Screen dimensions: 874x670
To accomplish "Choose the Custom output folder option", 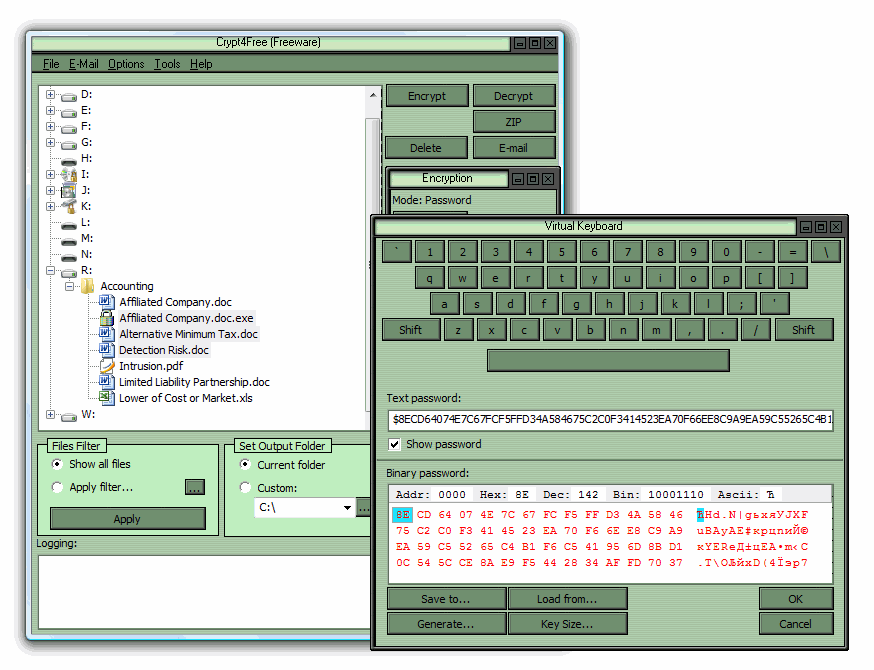I will (245, 487).
